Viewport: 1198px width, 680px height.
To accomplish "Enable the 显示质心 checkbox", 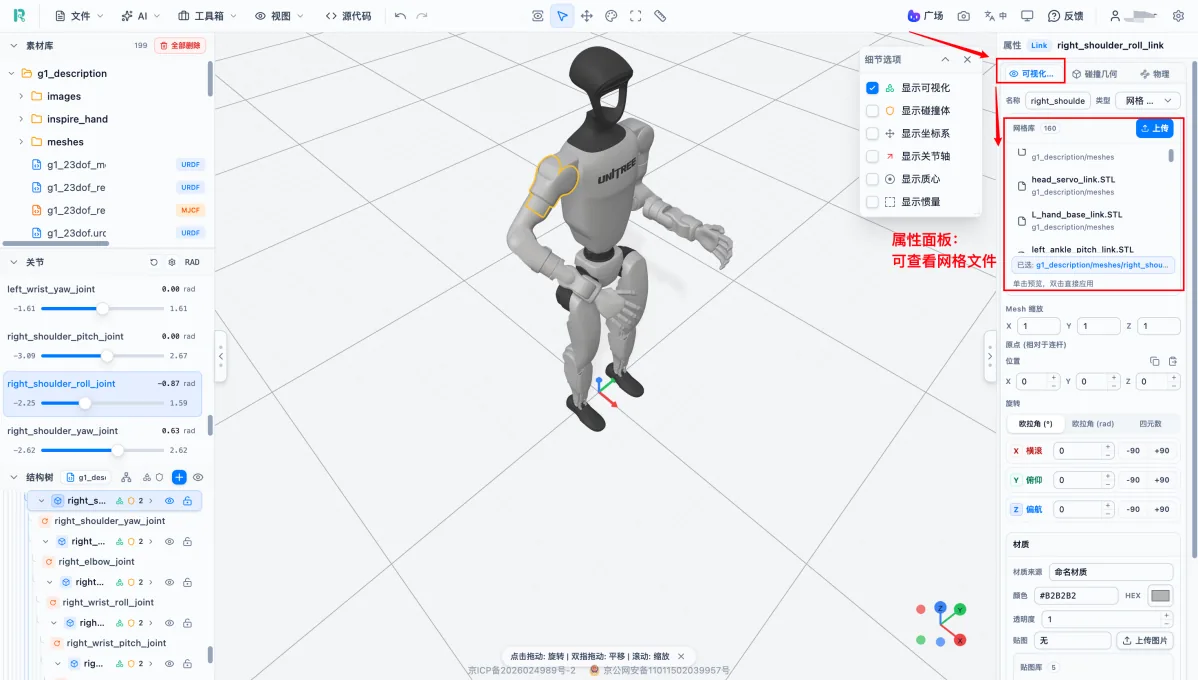I will (872, 179).
